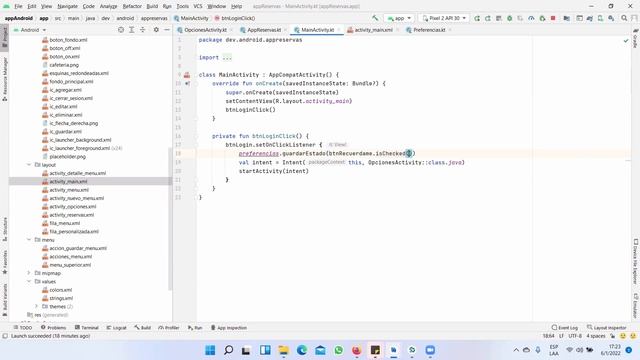Expand the folded import block
Screen dimensions: 640x360
(x=227, y=58)
